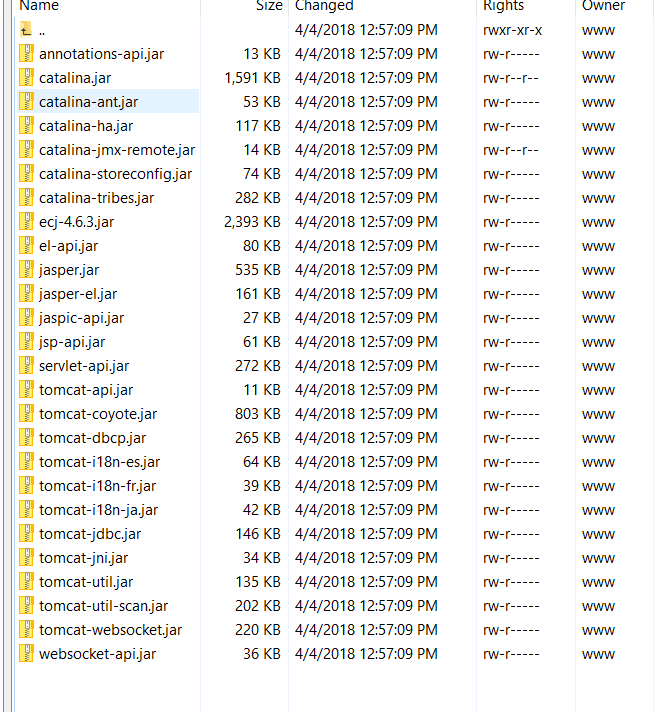Select the file name tomcat-util-scan.jar
This screenshot has height=712, width=669.
(104, 606)
